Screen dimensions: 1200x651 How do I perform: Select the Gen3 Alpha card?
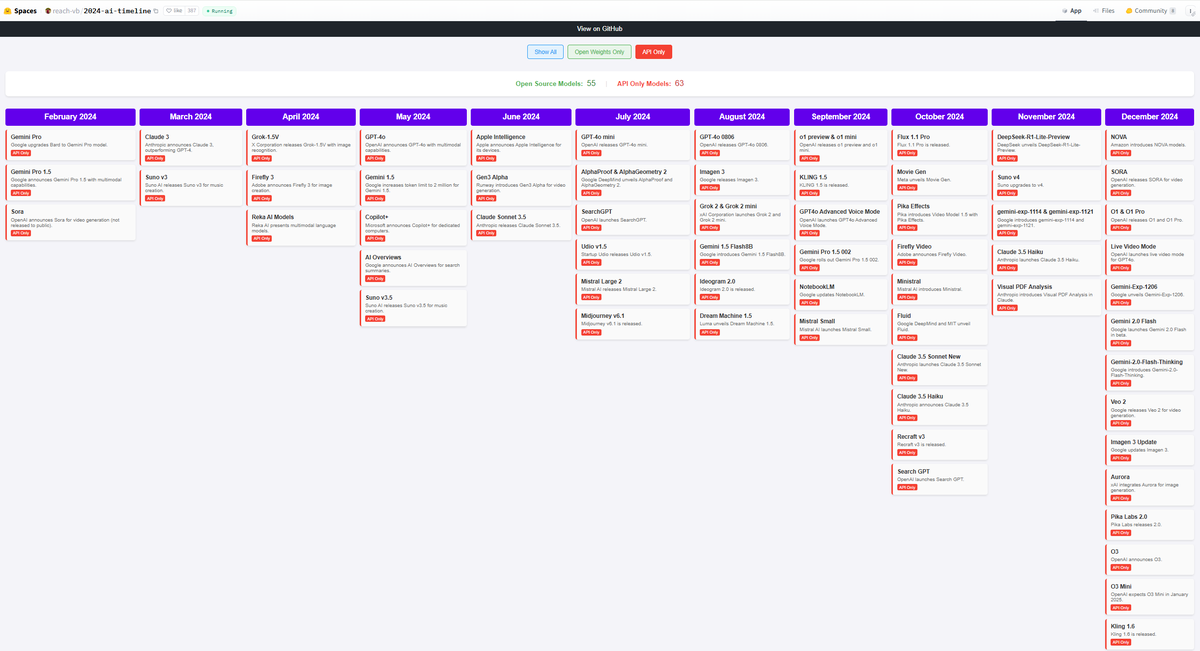point(521,188)
